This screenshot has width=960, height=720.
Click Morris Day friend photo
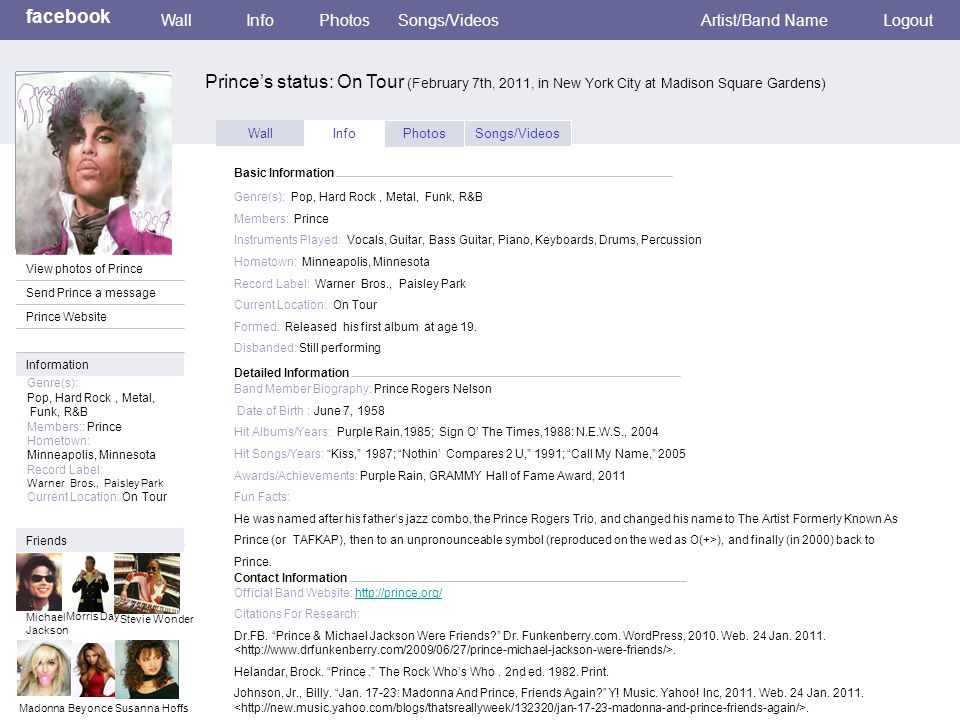tap(89, 583)
